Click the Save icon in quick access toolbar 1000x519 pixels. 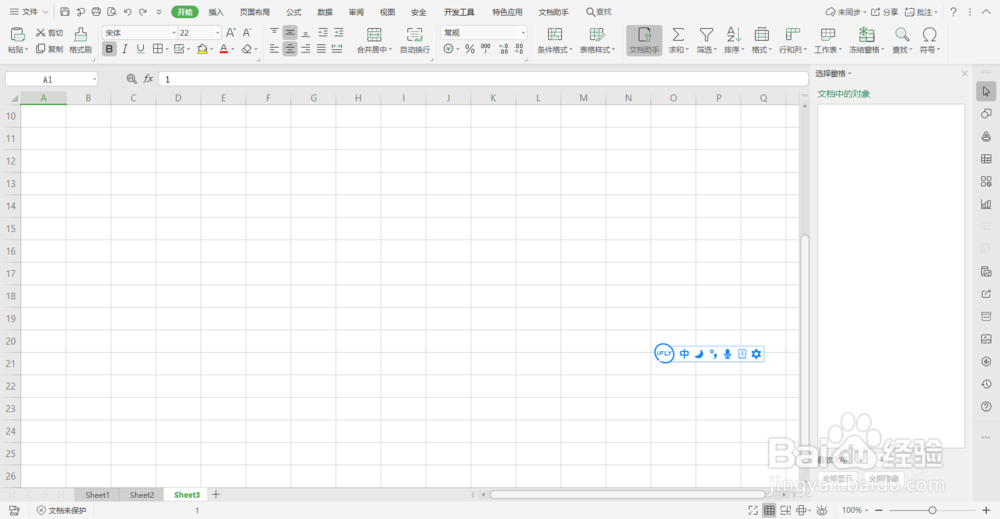pyautogui.click(x=65, y=11)
